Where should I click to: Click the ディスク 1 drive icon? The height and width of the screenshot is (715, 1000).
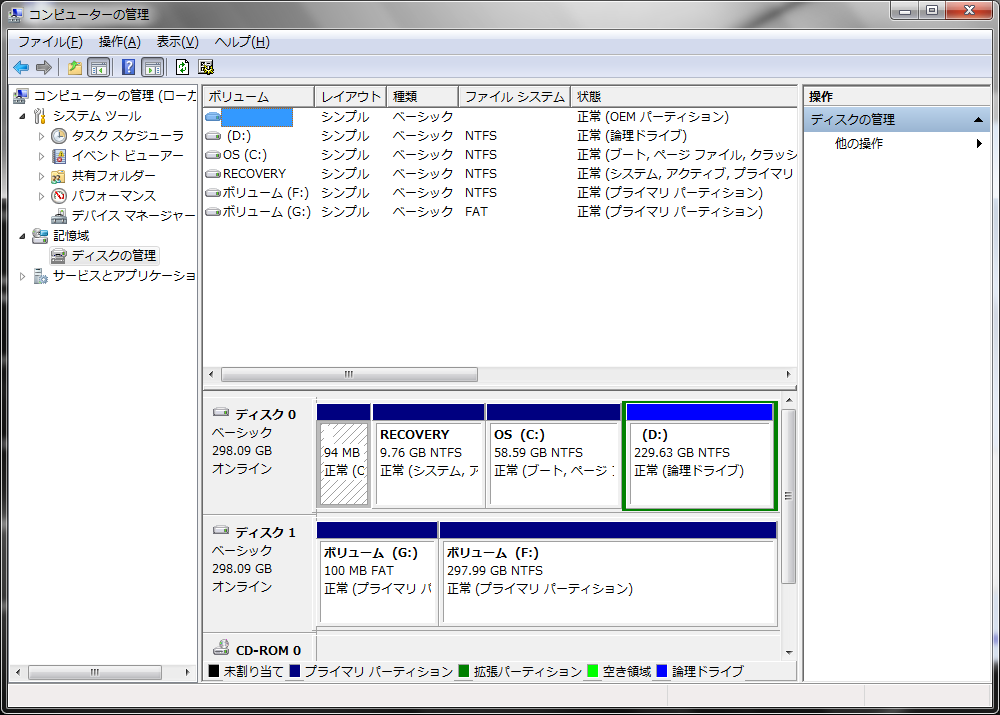[x=221, y=530]
